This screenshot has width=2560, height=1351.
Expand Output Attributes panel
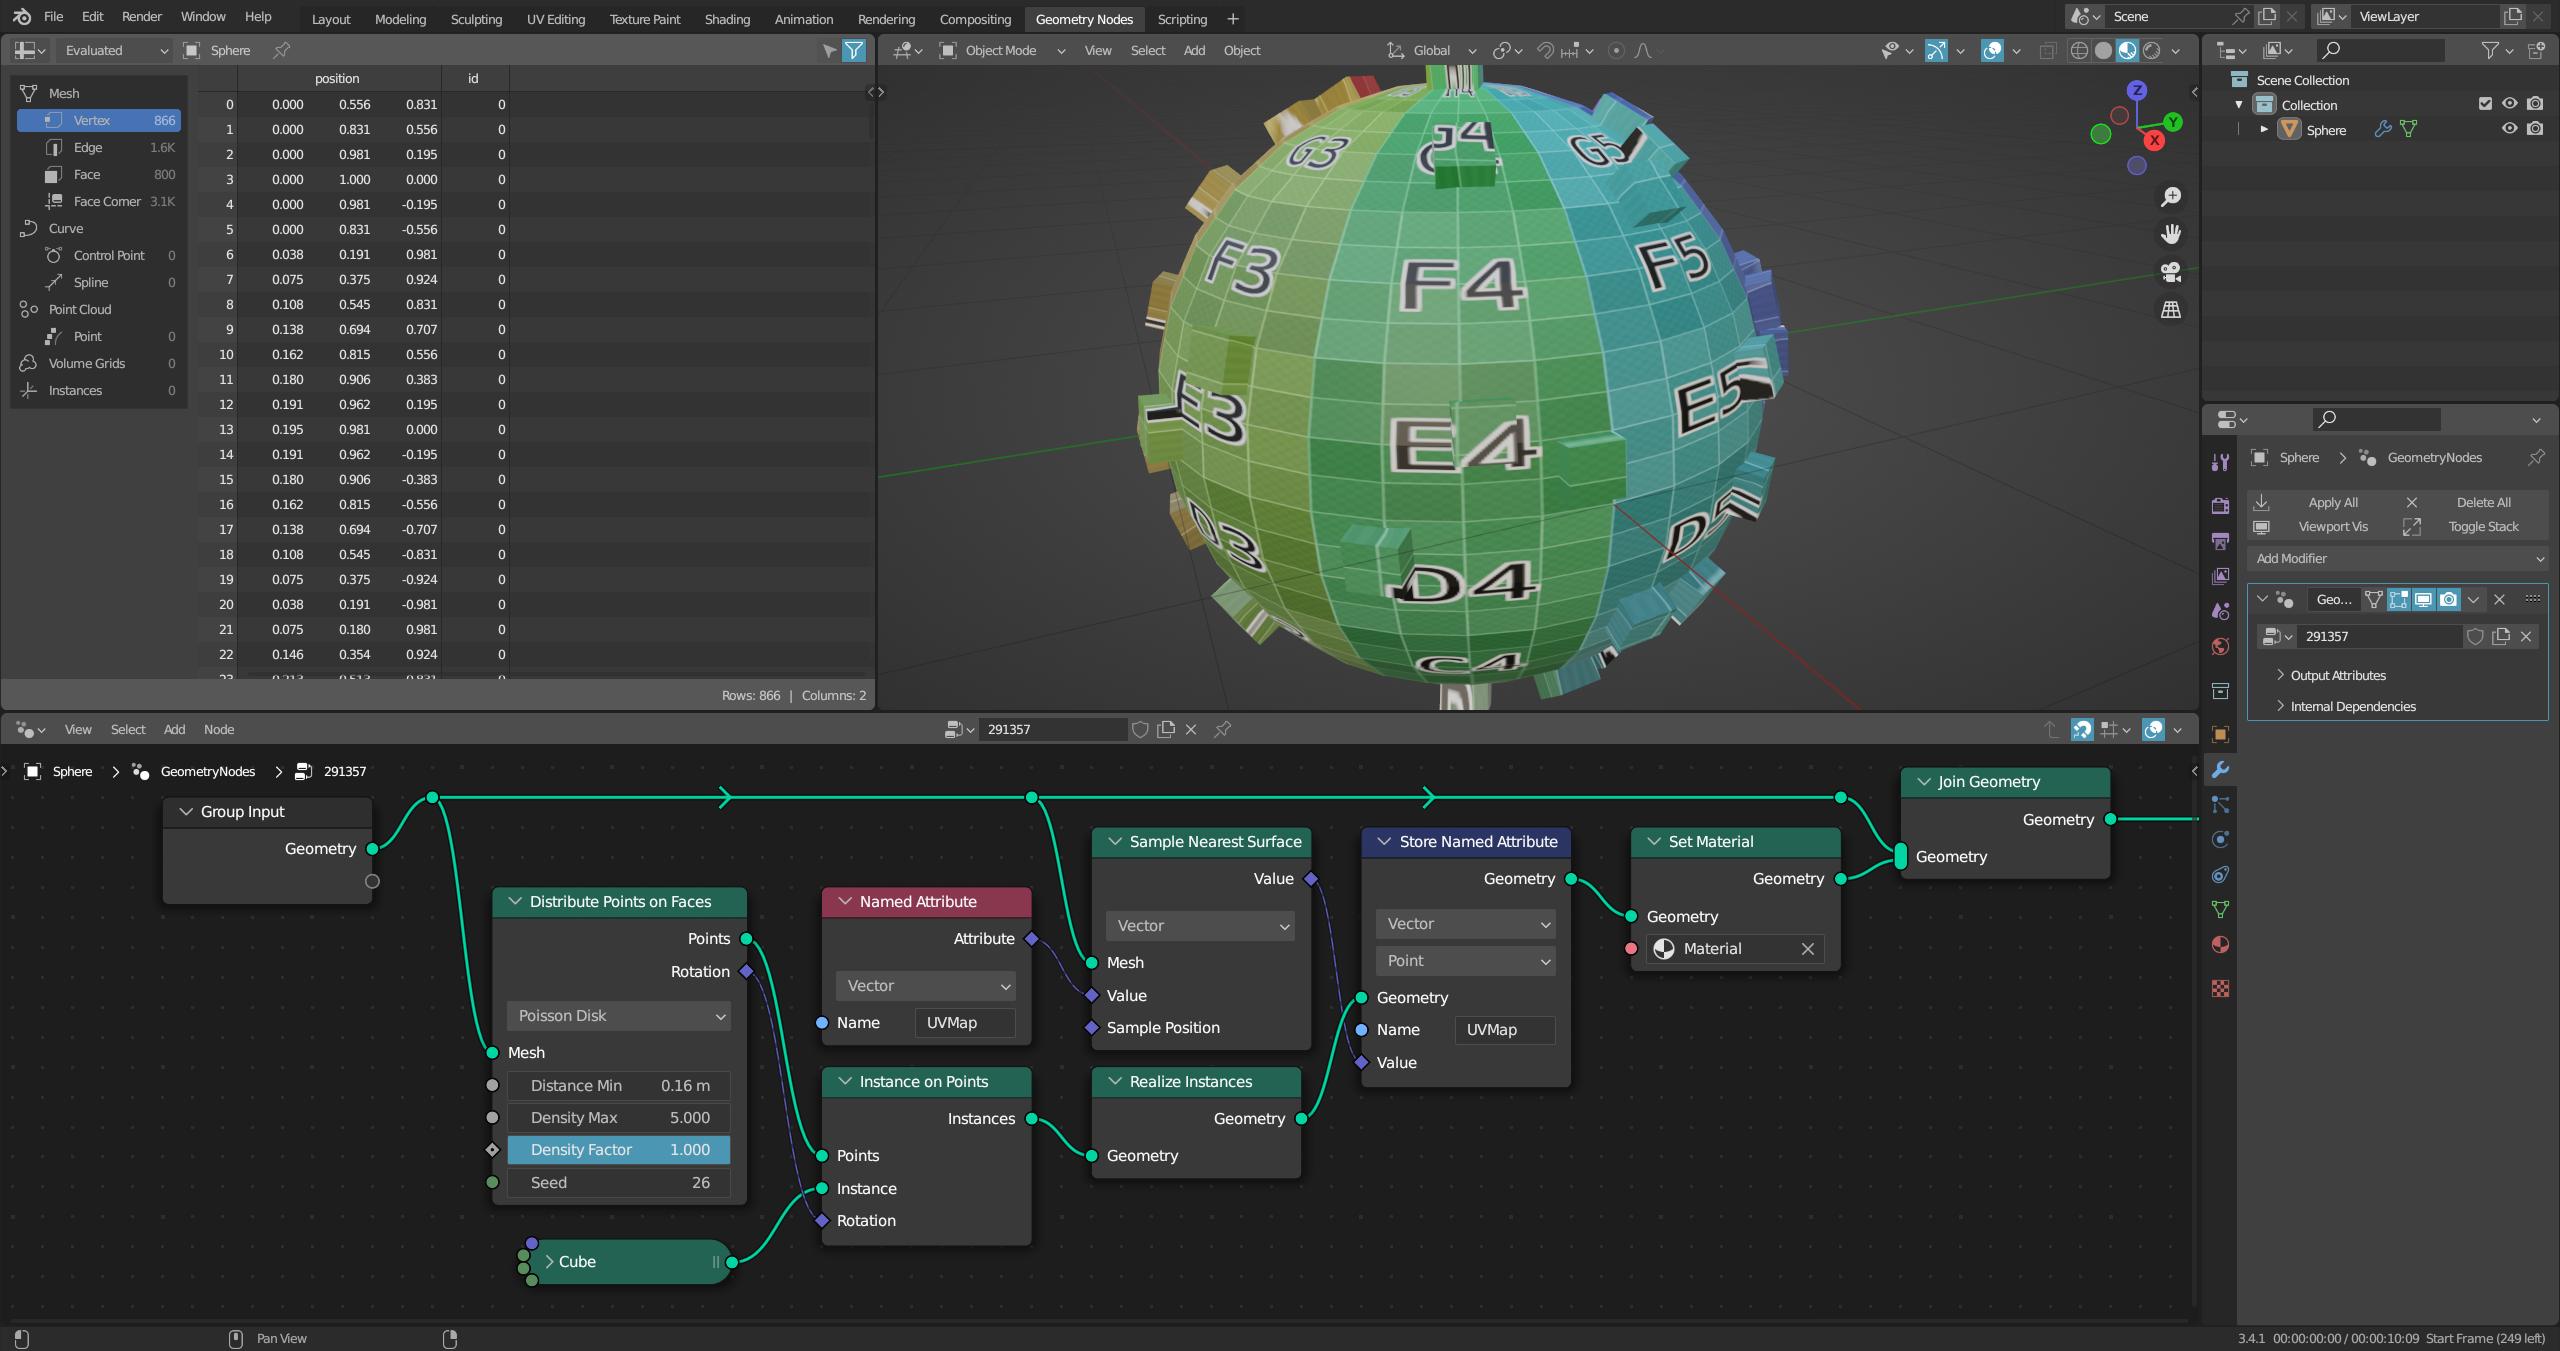coord(2336,676)
